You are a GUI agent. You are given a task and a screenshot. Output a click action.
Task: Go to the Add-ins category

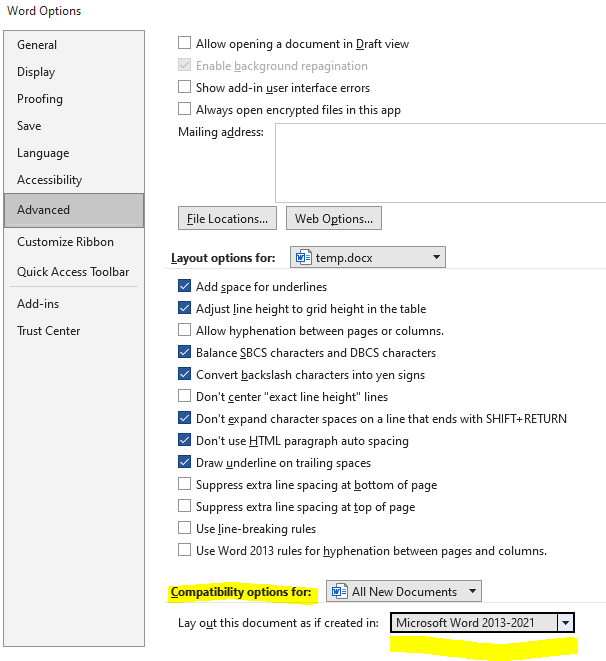38,304
